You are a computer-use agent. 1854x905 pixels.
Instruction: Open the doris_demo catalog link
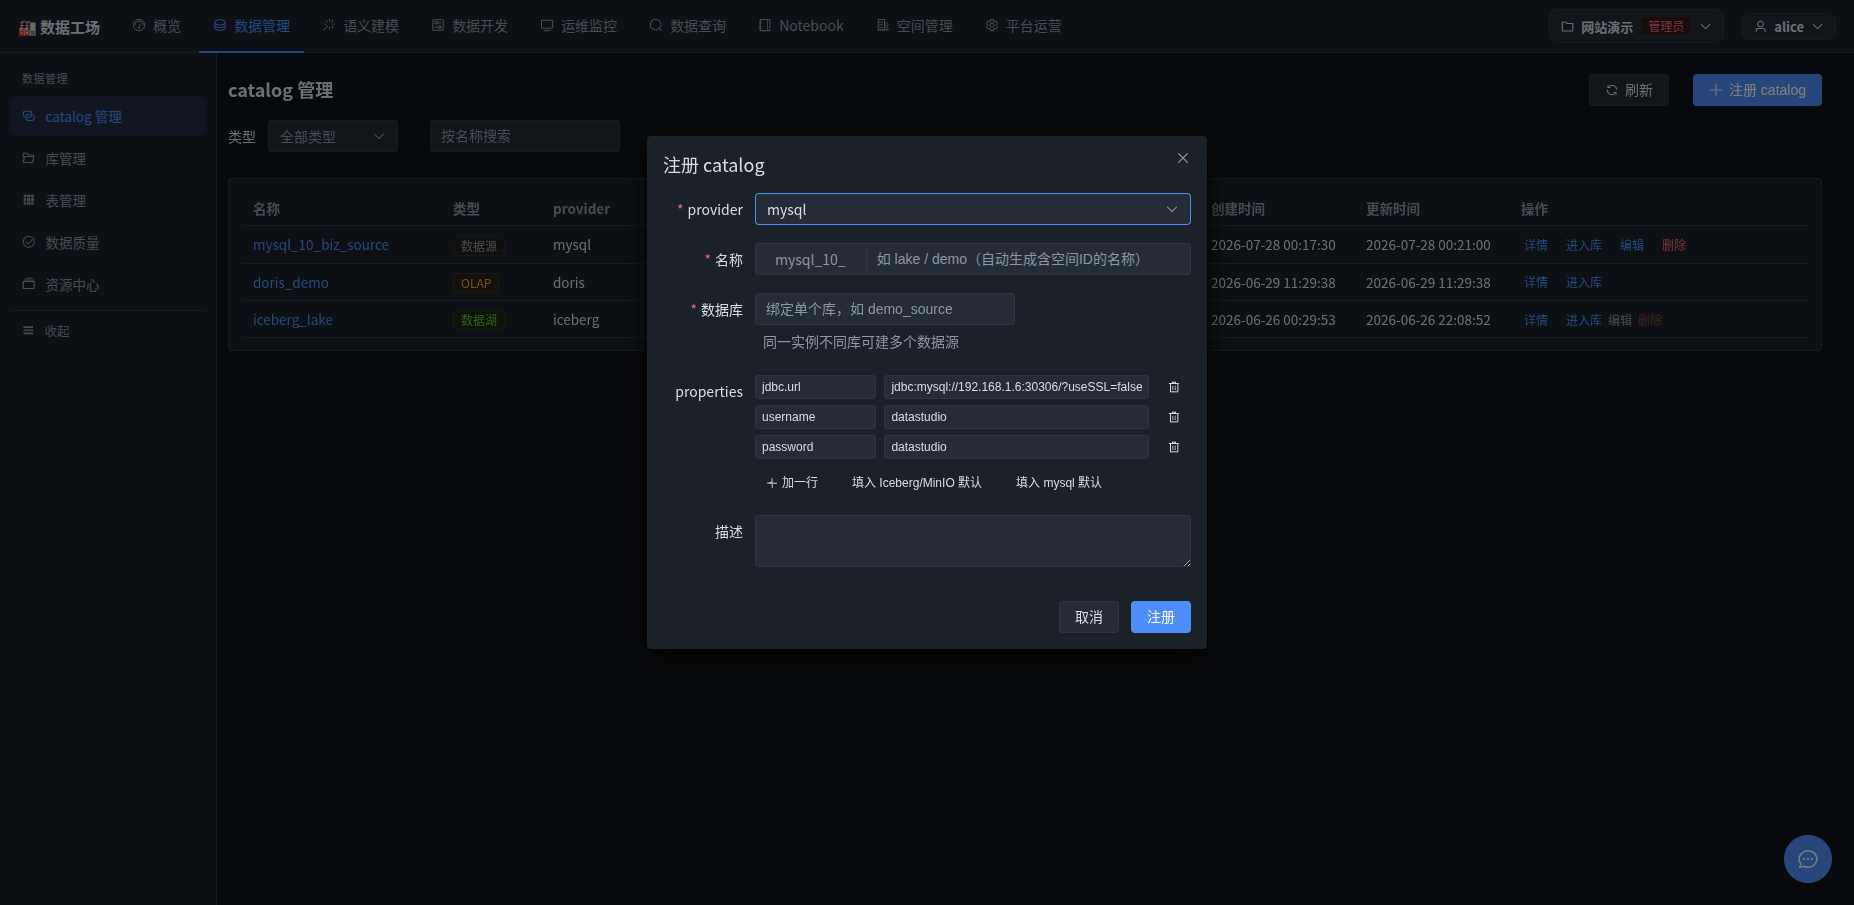click(x=291, y=283)
